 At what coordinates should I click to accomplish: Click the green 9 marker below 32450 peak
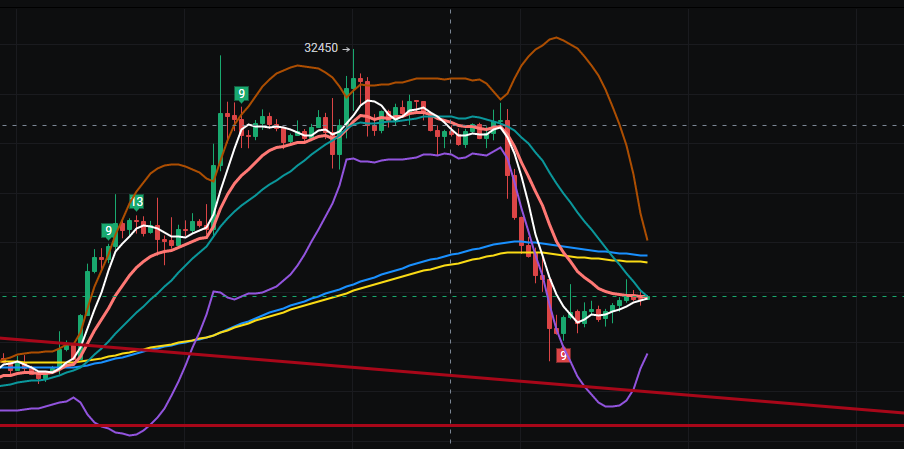click(x=242, y=93)
